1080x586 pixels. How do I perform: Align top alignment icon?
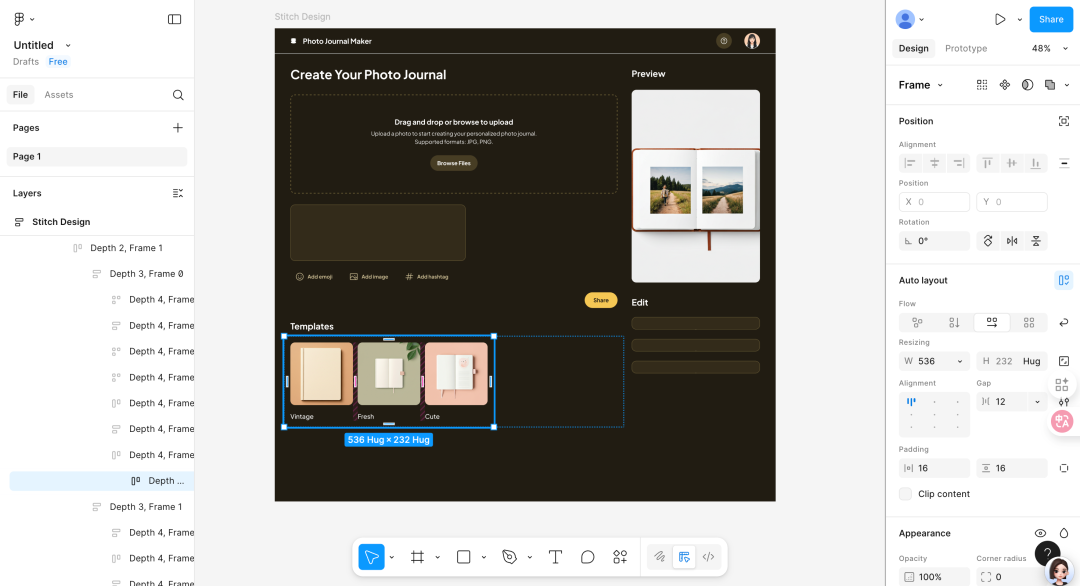tap(987, 163)
